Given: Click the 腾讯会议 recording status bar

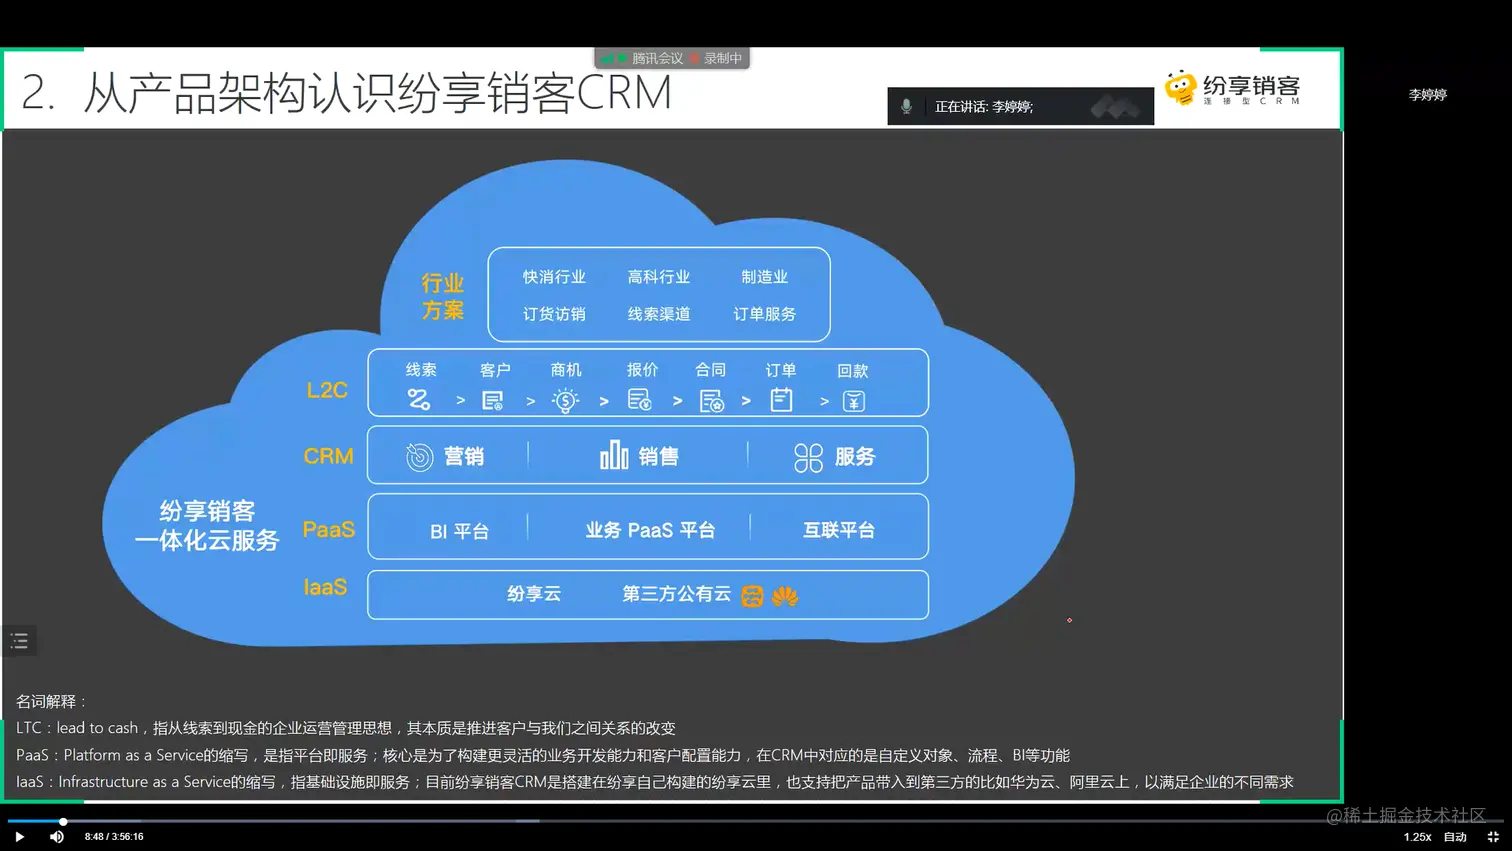Looking at the screenshot, I should 672,58.
